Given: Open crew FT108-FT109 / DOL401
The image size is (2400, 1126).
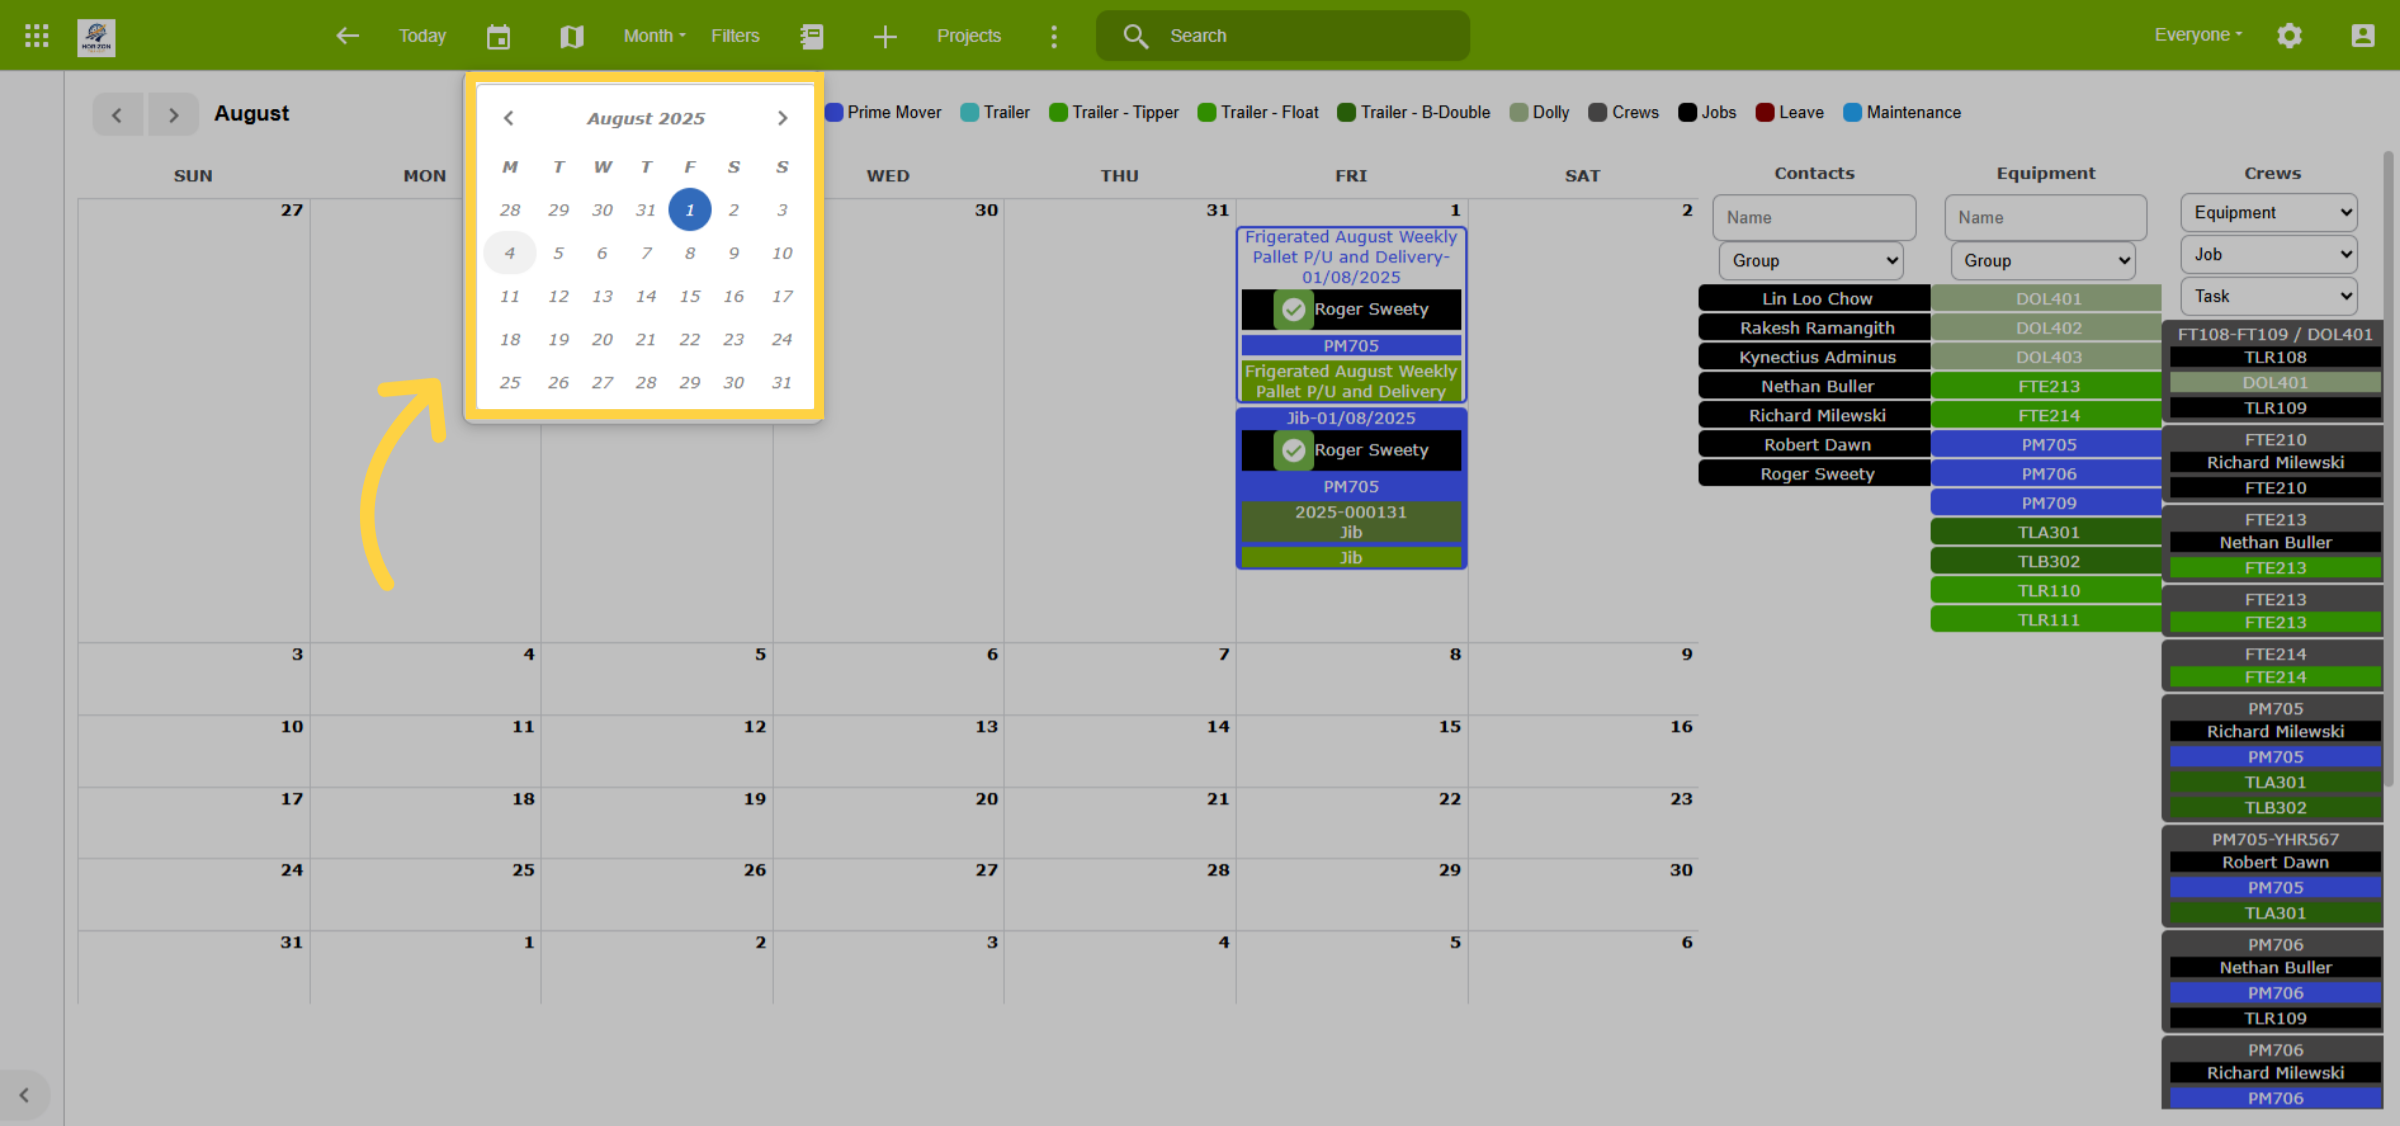Looking at the screenshot, I should coord(2275,335).
